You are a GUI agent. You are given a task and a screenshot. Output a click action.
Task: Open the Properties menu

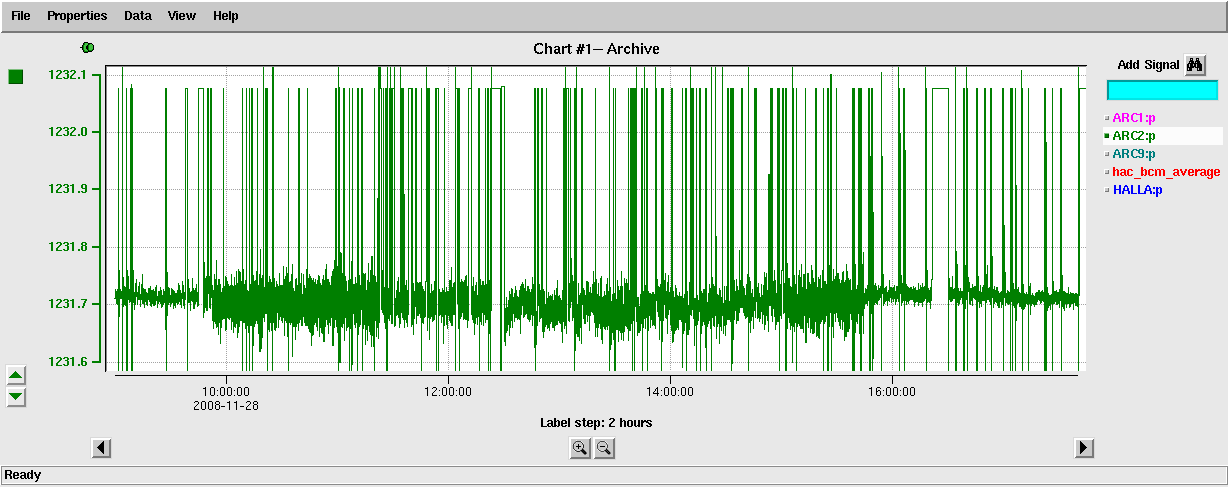(x=77, y=16)
